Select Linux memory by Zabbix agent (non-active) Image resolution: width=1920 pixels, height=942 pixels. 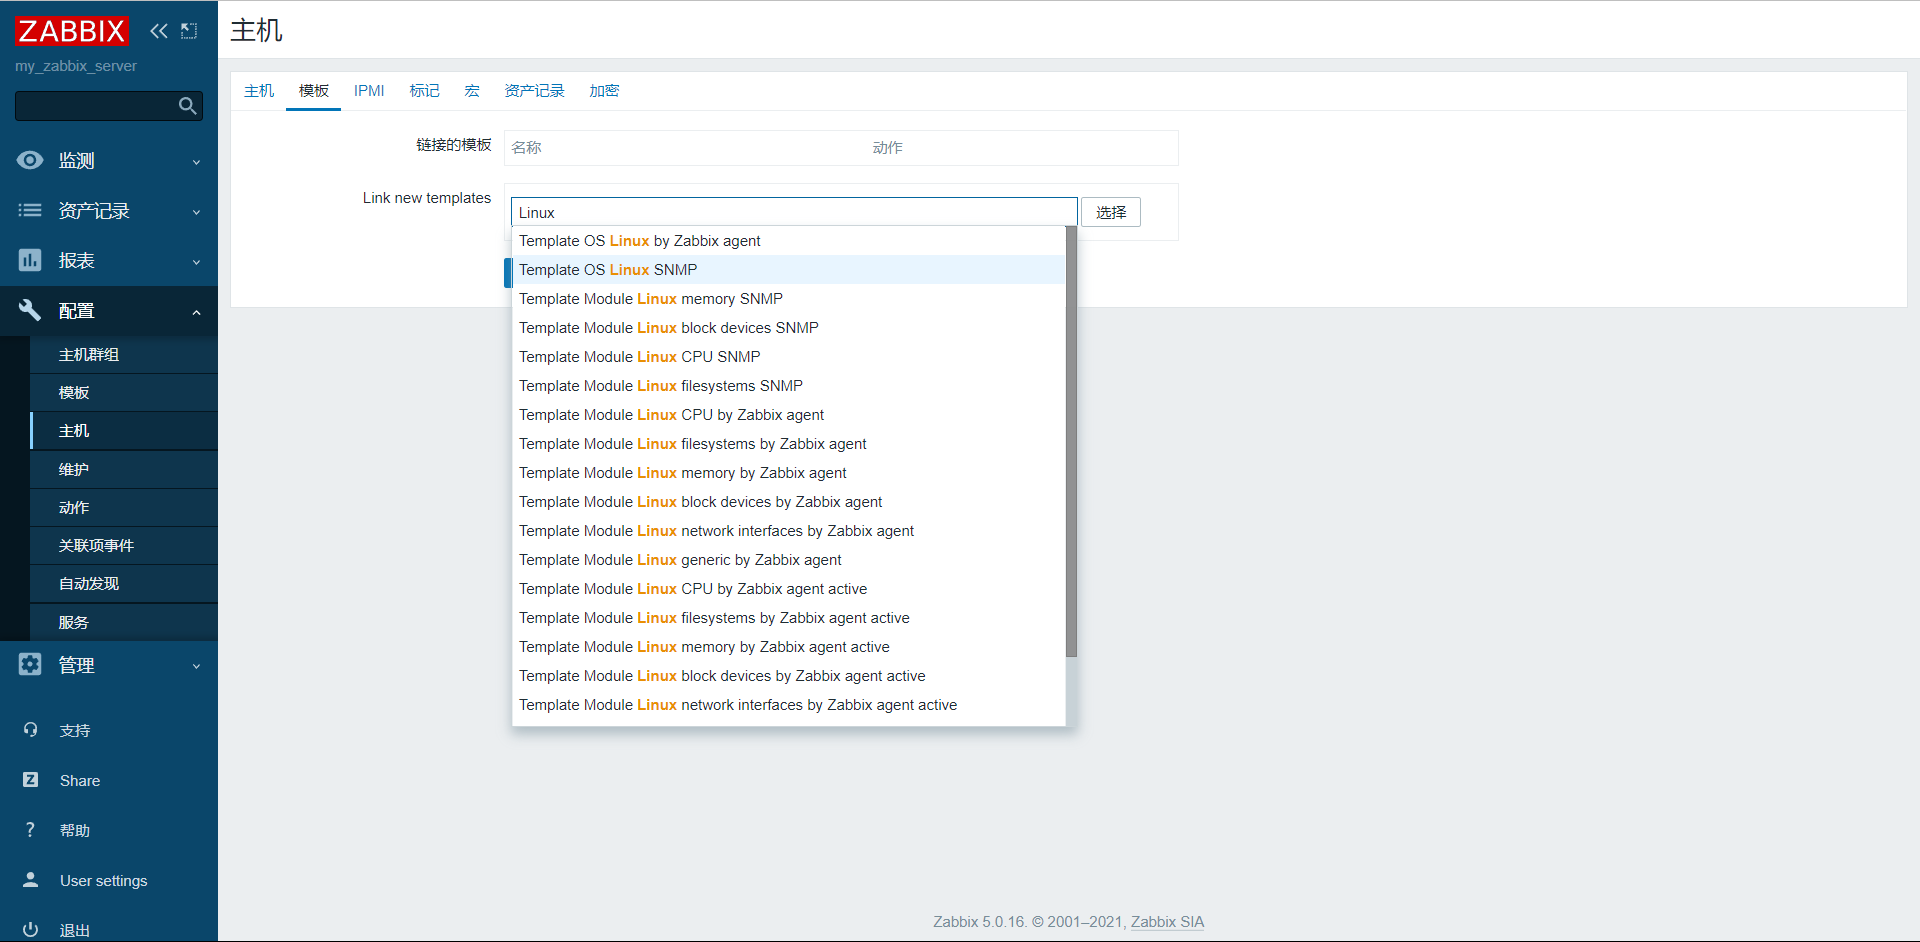tap(788, 473)
